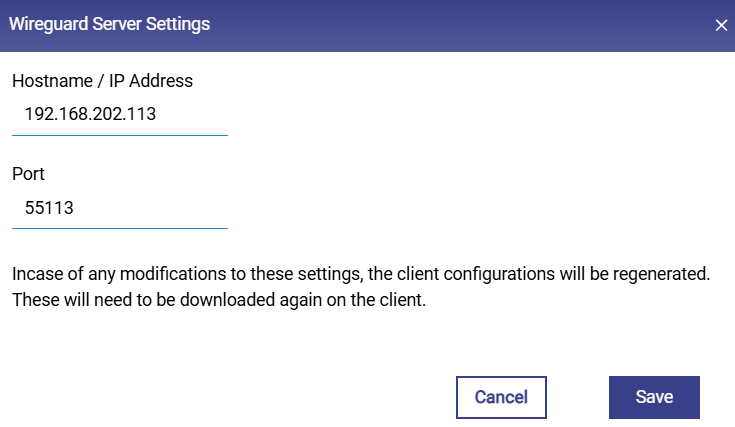Screen dimensions: 735x427
Task: Click the Port label
Action: [x=29, y=173]
